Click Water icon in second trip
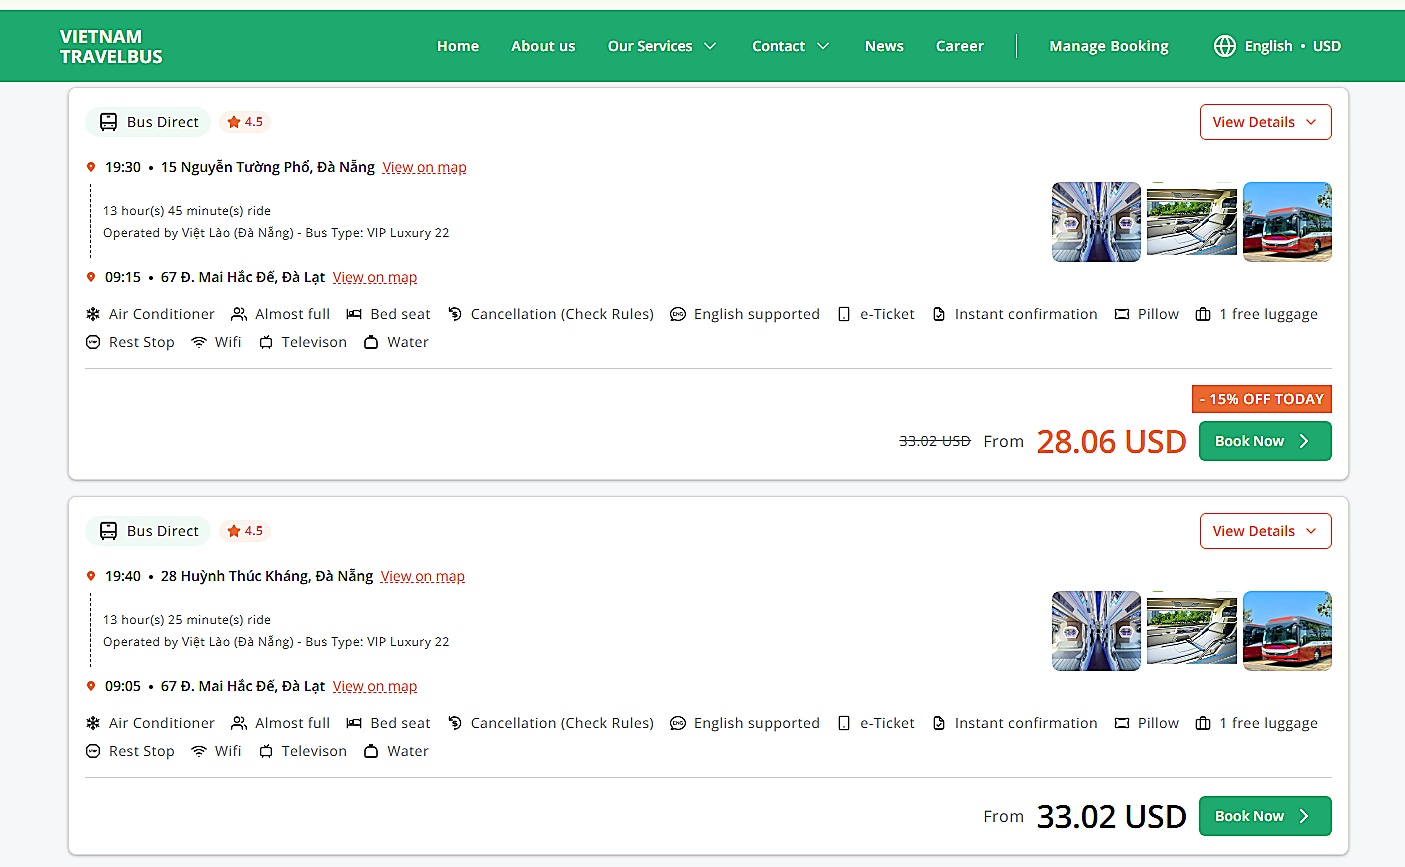1405x867 pixels. pyautogui.click(x=371, y=751)
